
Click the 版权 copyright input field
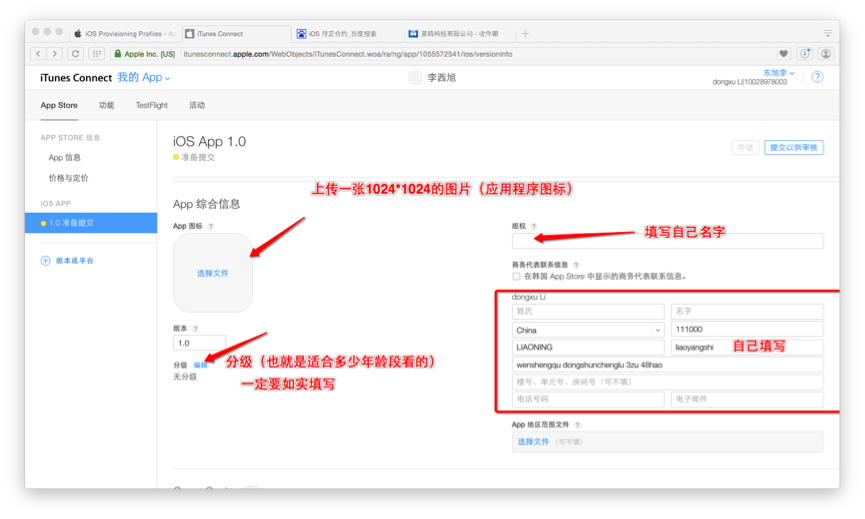[x=668, y=241]
